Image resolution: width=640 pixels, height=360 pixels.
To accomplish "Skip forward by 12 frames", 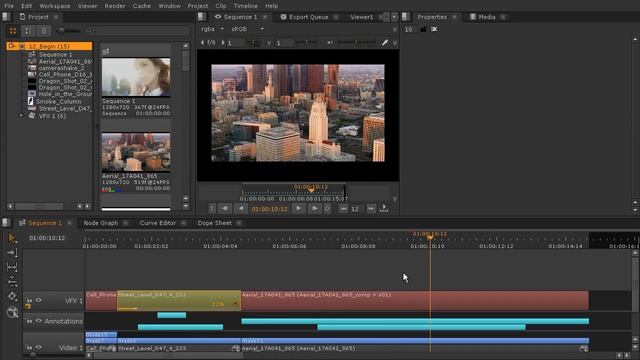I will click(x=371, y=209).
